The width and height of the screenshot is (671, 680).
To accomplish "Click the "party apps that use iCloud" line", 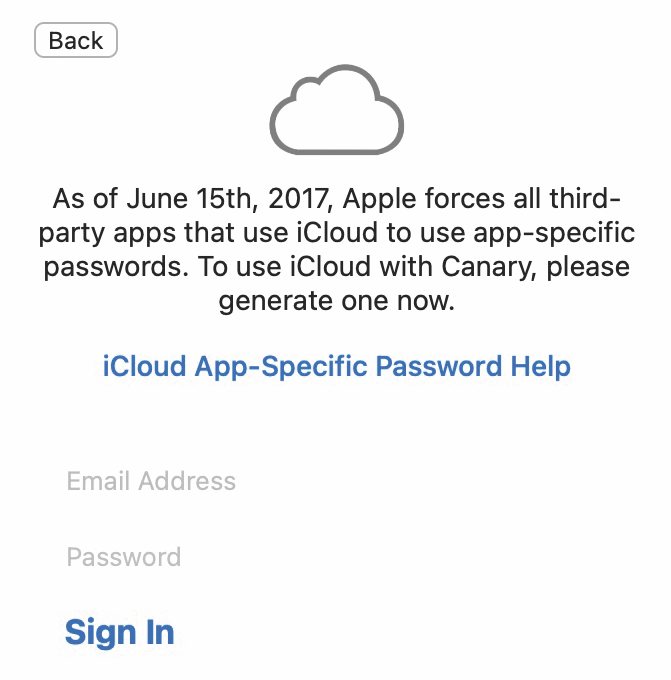I will 337,233.
